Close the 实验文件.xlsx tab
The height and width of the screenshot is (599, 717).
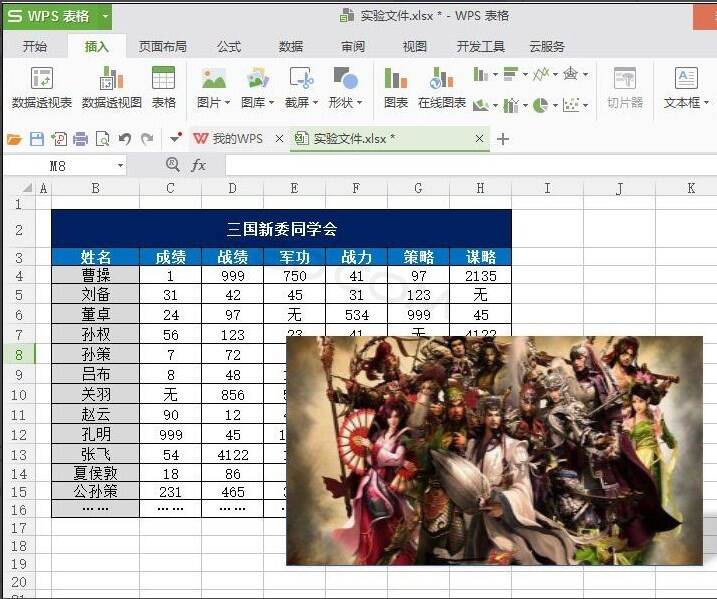click(x=479, y=139)
